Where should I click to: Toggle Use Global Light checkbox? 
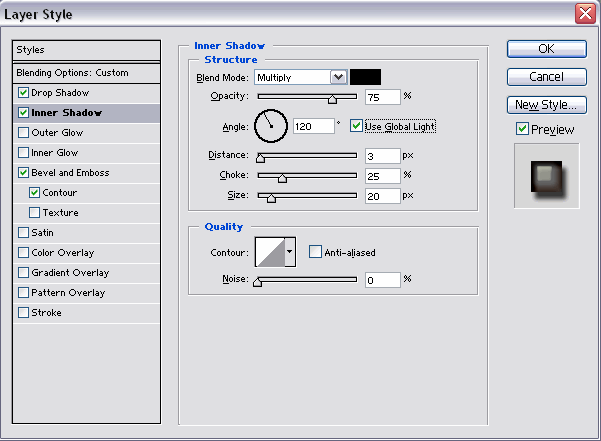[x=356, y=126]
